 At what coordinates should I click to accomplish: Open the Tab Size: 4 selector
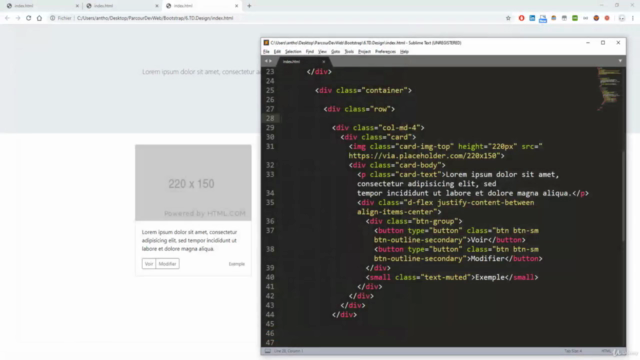(x=573, y=351)
